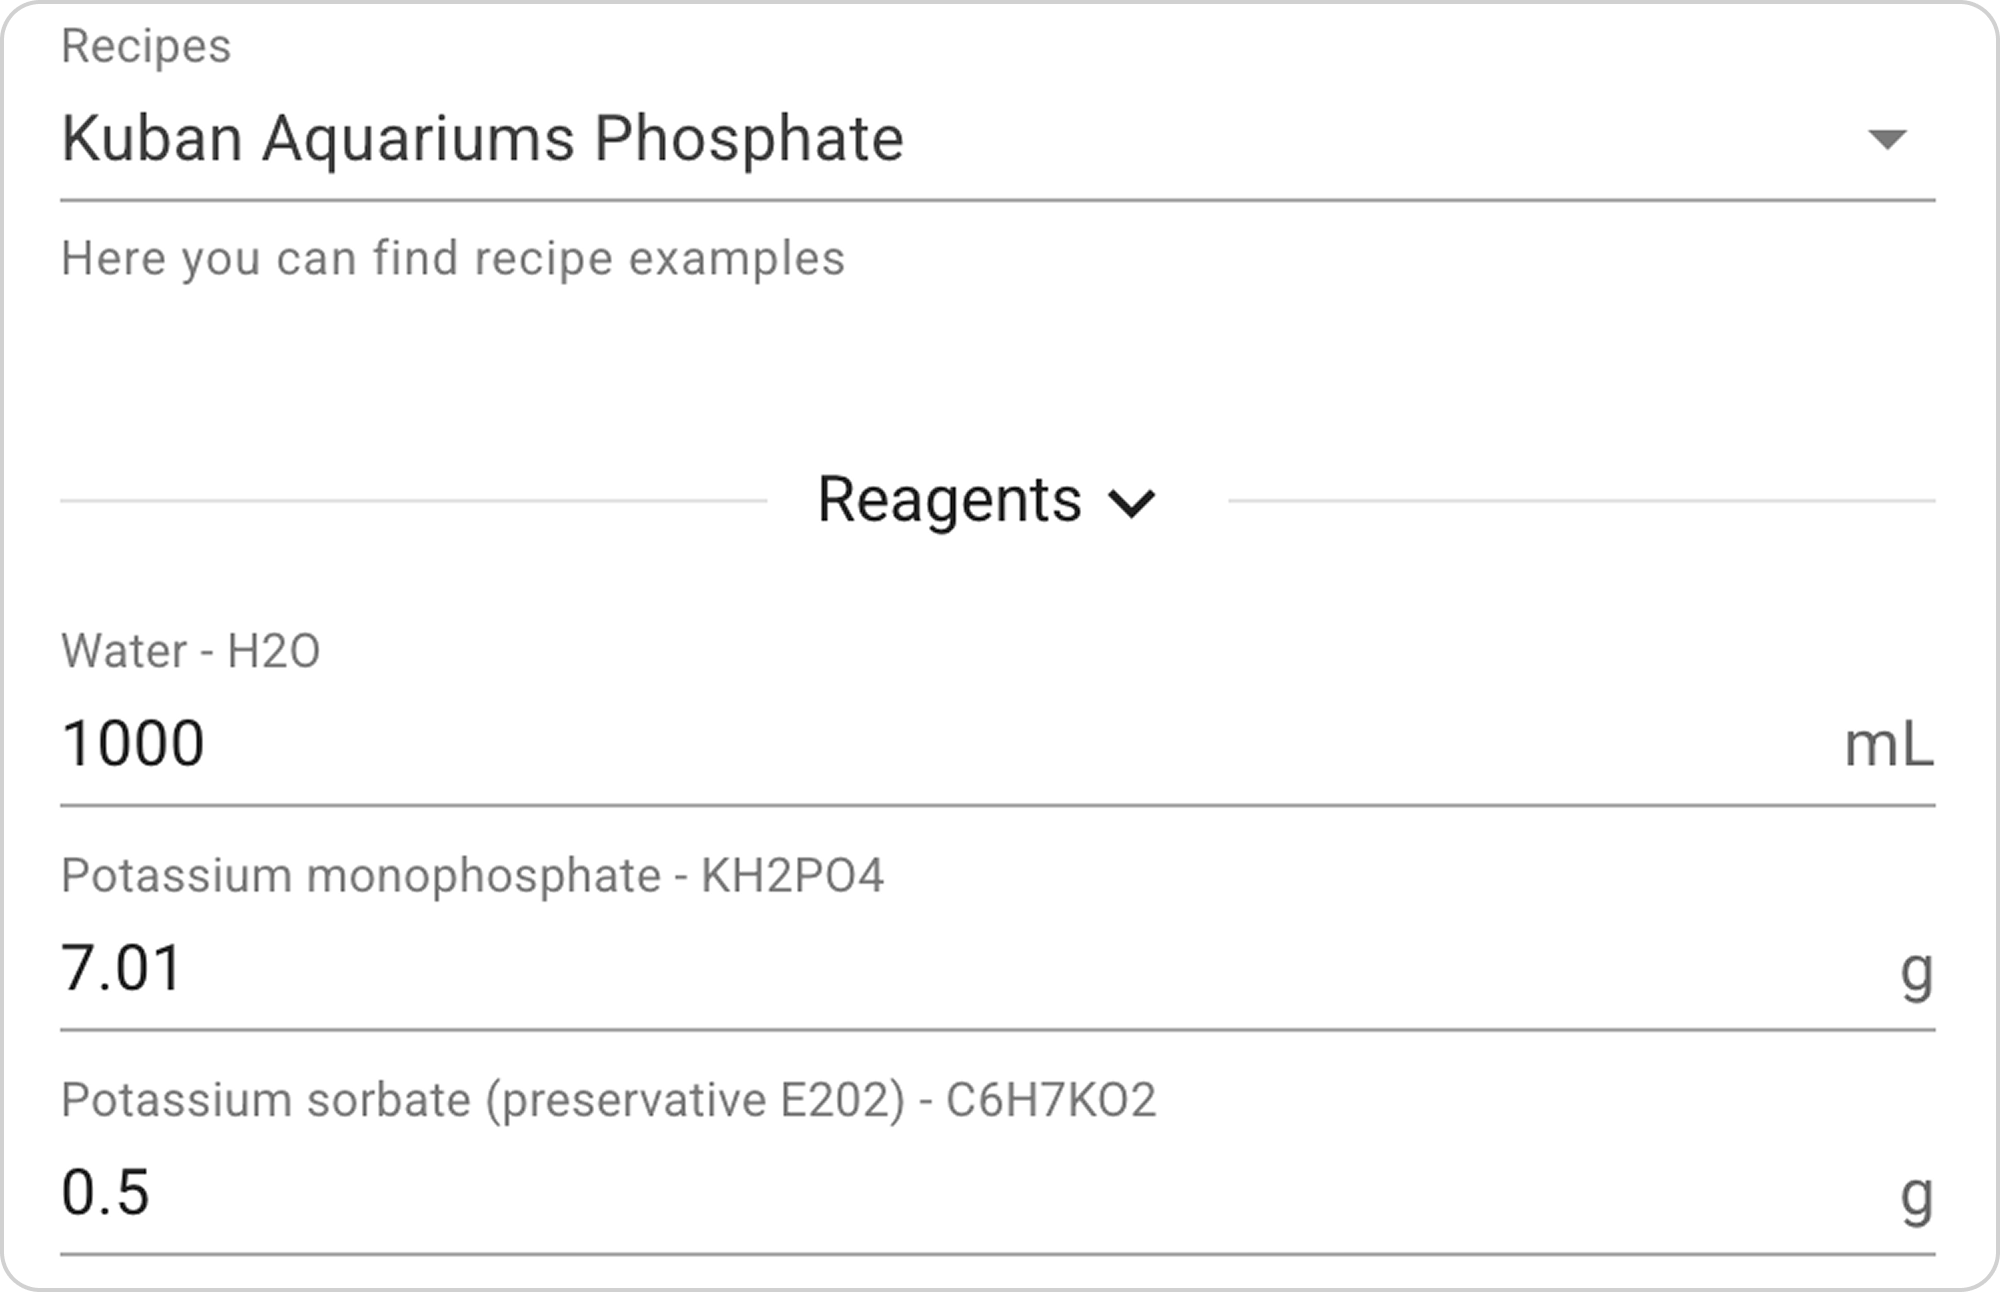Click the Recipes dropdown arrow icon
Viewport: 2000px width, 1292px height.
pyautogui.click(x=1886, y=139)
